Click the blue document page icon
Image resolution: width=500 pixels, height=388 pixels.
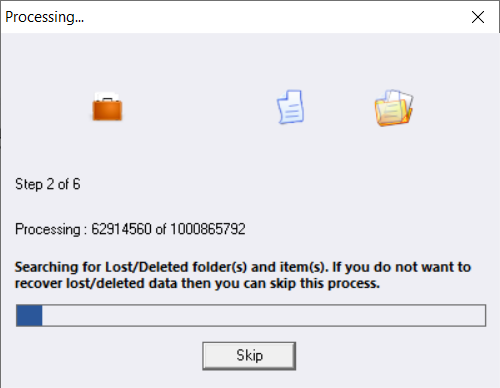coord(290,107)
